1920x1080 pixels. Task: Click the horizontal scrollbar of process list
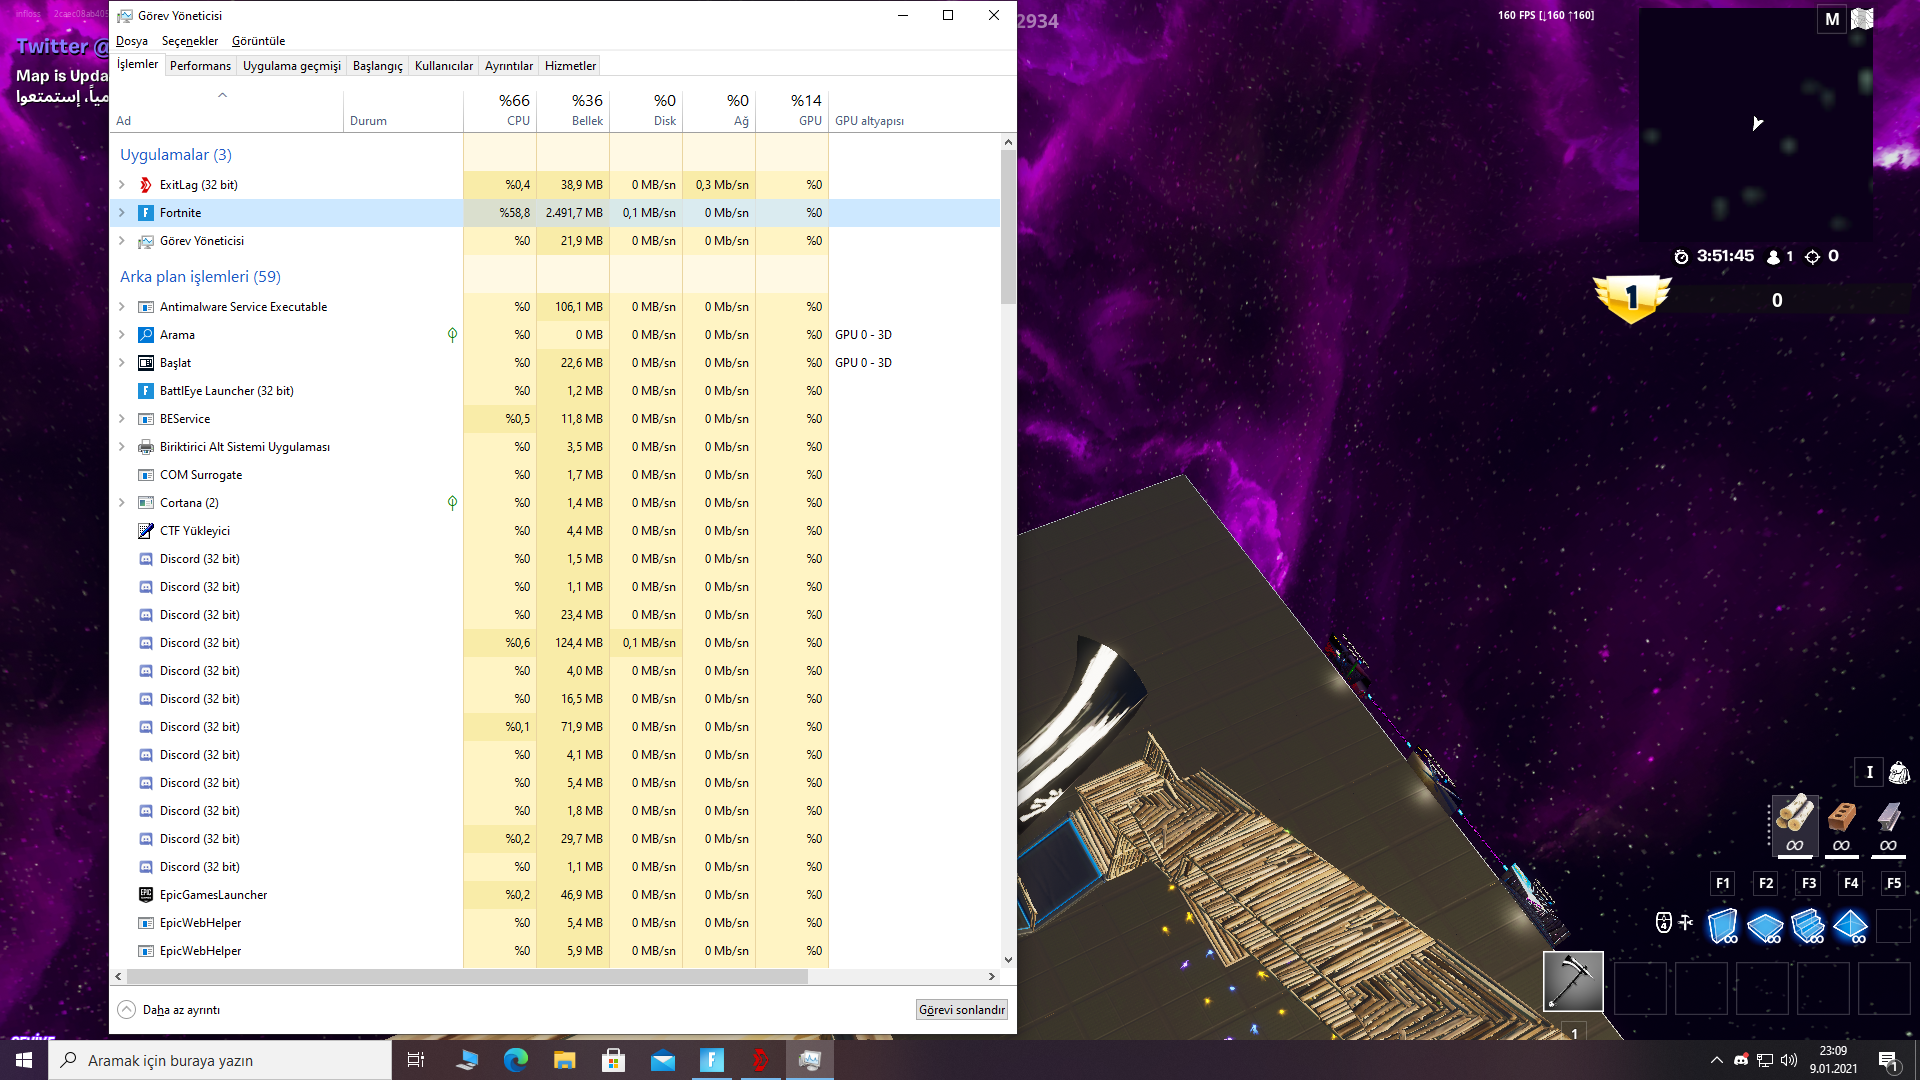(467, 976)
